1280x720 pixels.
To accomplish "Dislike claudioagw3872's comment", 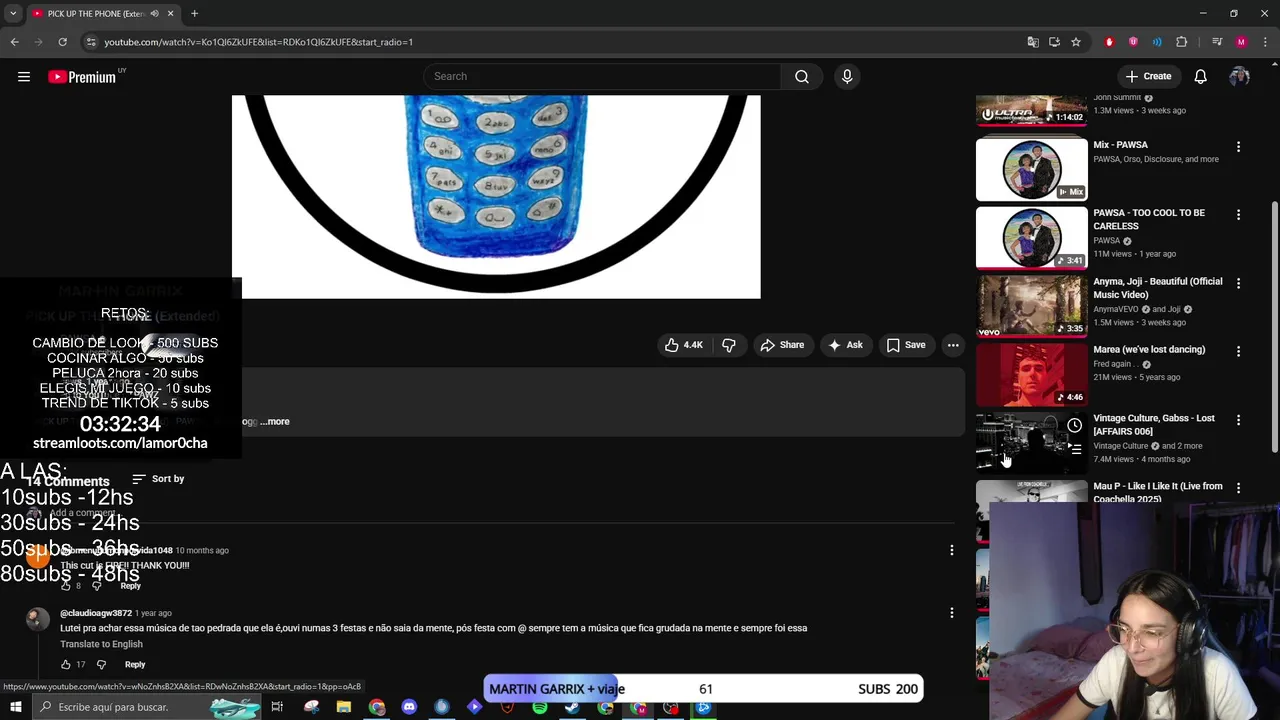I will (x=101, y=665).
